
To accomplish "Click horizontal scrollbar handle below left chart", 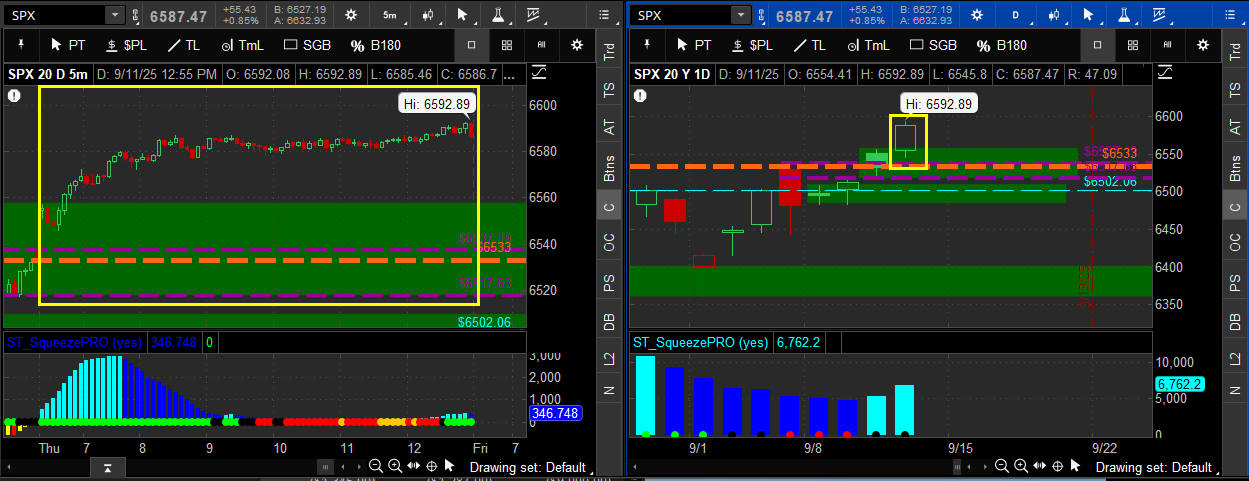I will click(323, 466).
